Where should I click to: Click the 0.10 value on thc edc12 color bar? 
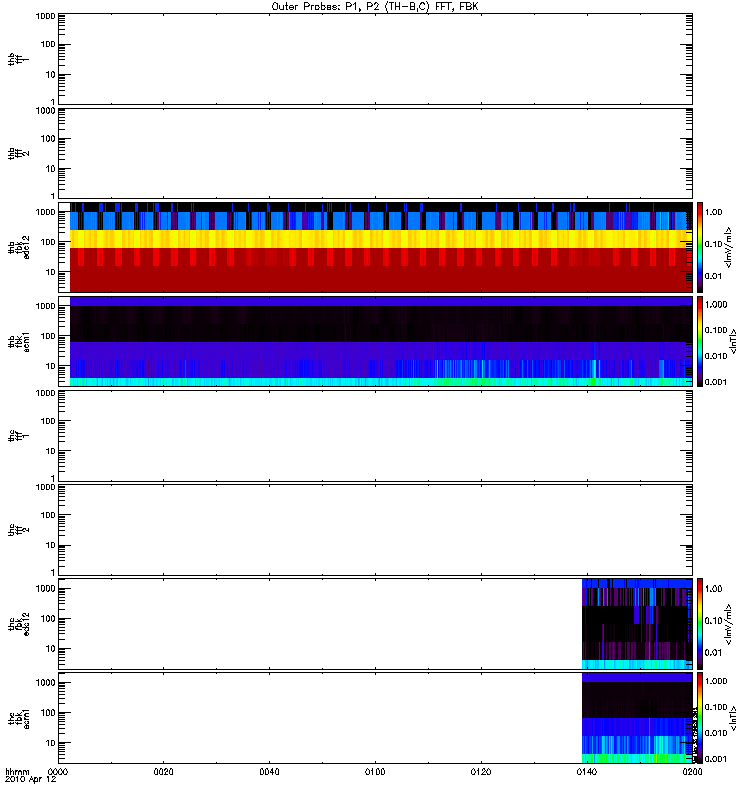pyautogui.click(x=713, y=621)
